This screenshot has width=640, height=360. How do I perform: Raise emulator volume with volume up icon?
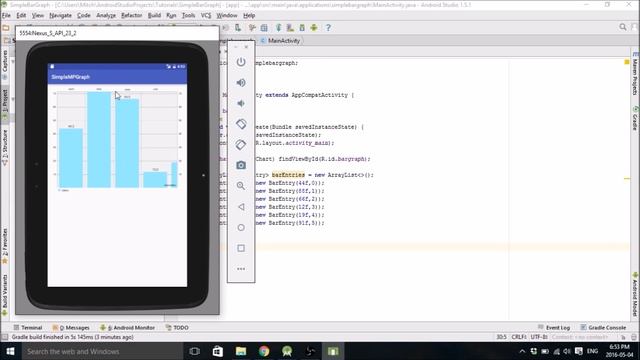pos(241,83)
